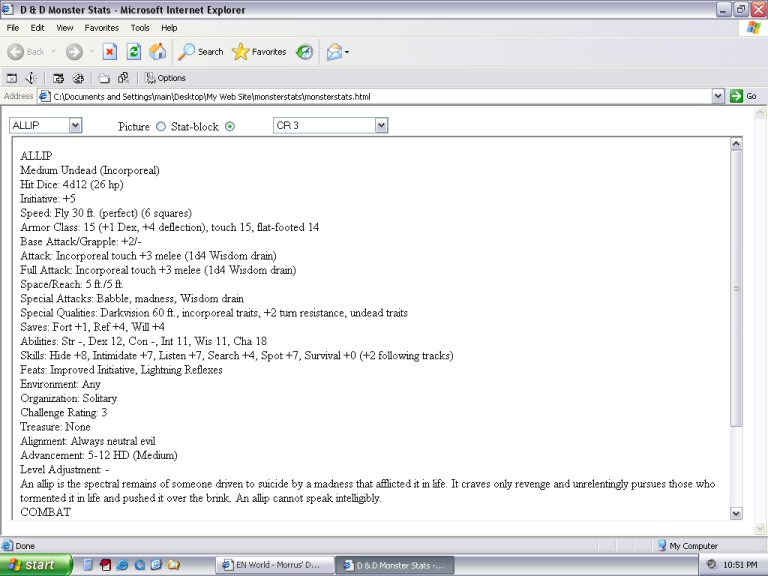The image size is (768, 576).
Task: Click the third icon in the Options toolbar
Action: pos(58,78)
